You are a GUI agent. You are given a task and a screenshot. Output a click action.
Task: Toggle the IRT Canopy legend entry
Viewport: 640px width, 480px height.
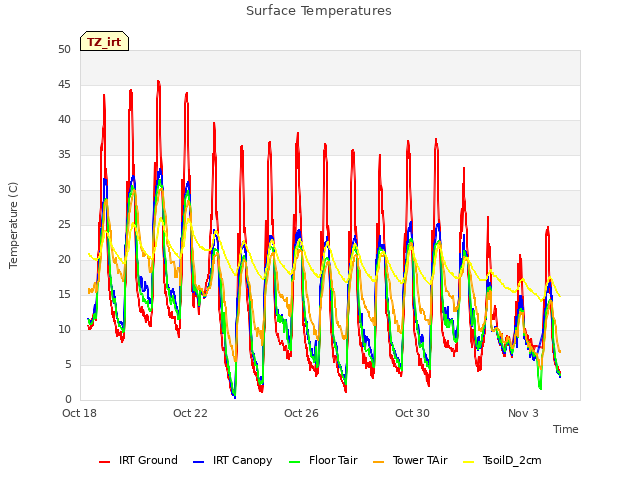233,460
